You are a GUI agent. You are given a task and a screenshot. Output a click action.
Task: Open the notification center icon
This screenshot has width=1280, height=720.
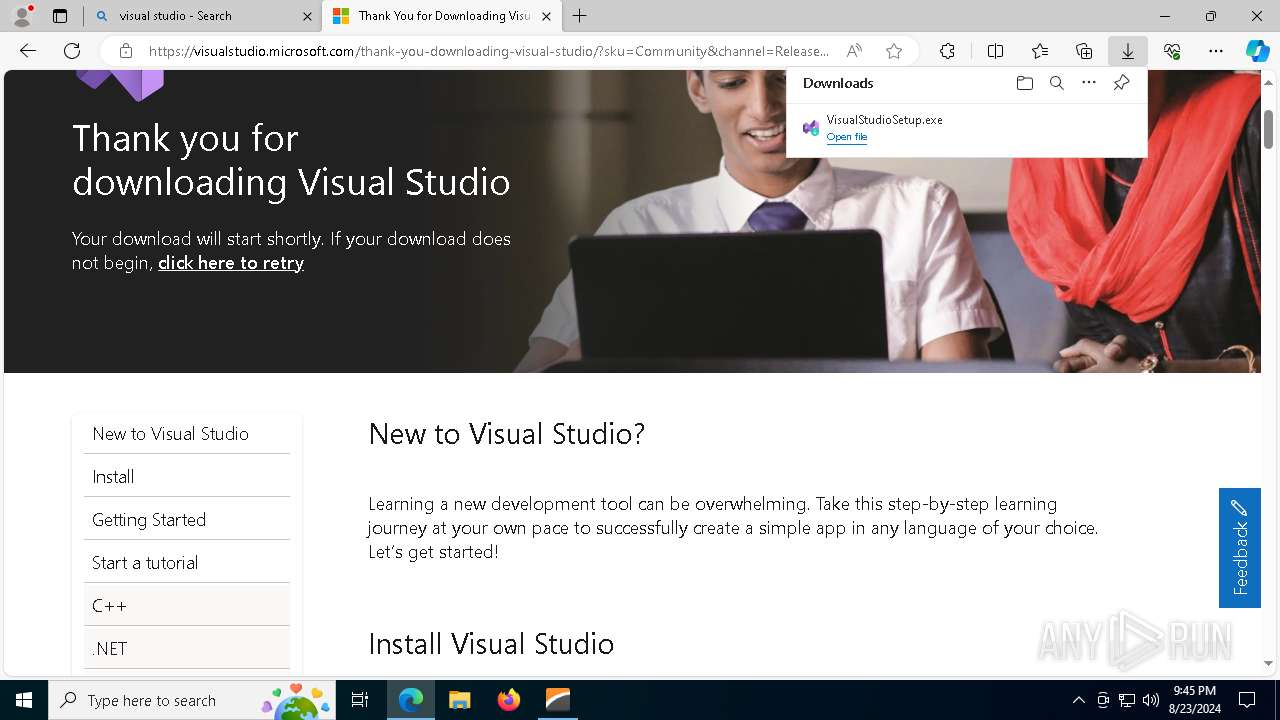coord(1247,700)
